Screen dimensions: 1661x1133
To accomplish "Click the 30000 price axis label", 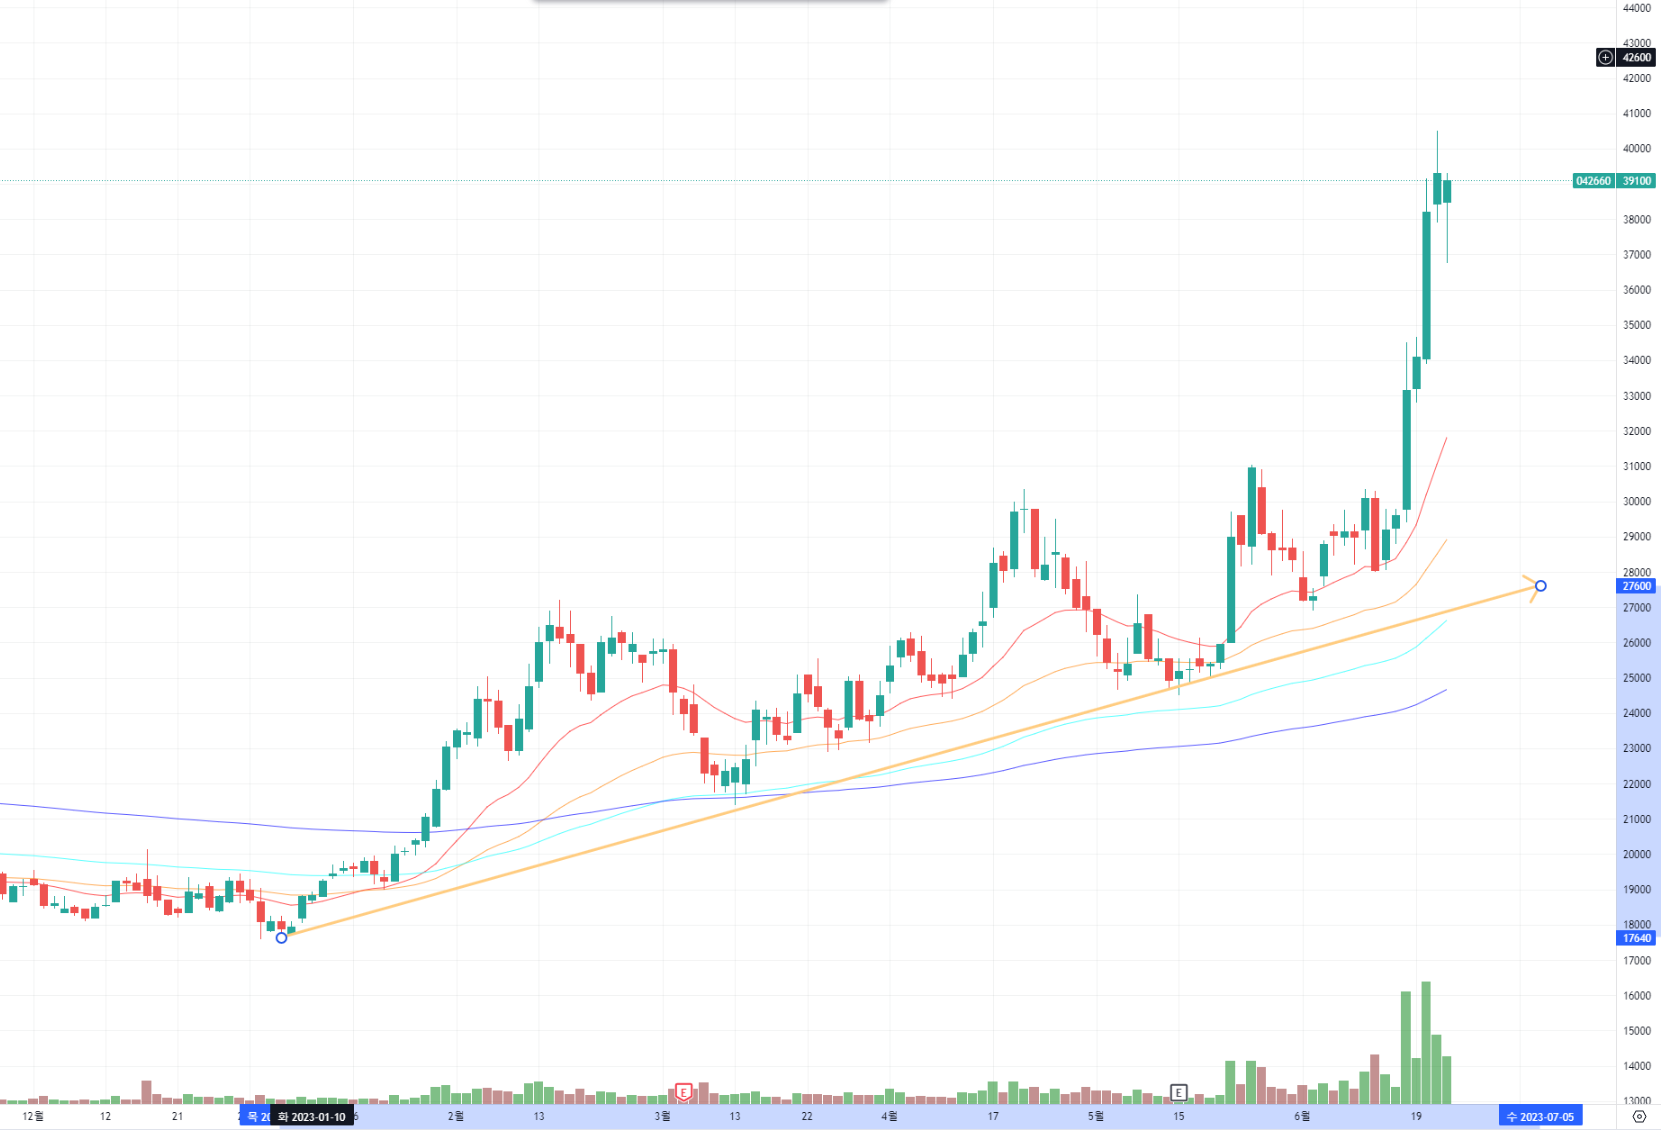I will (1637, 502).
